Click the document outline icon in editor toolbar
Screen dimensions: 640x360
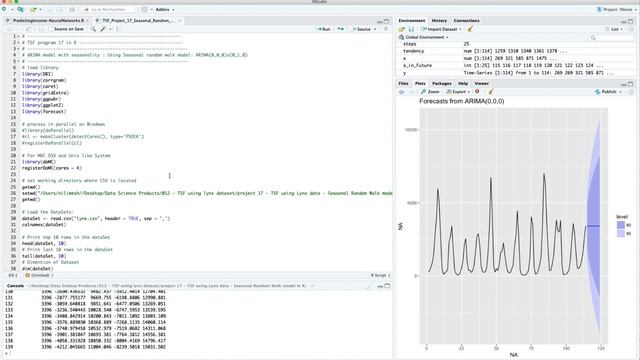tap(386, 29)
